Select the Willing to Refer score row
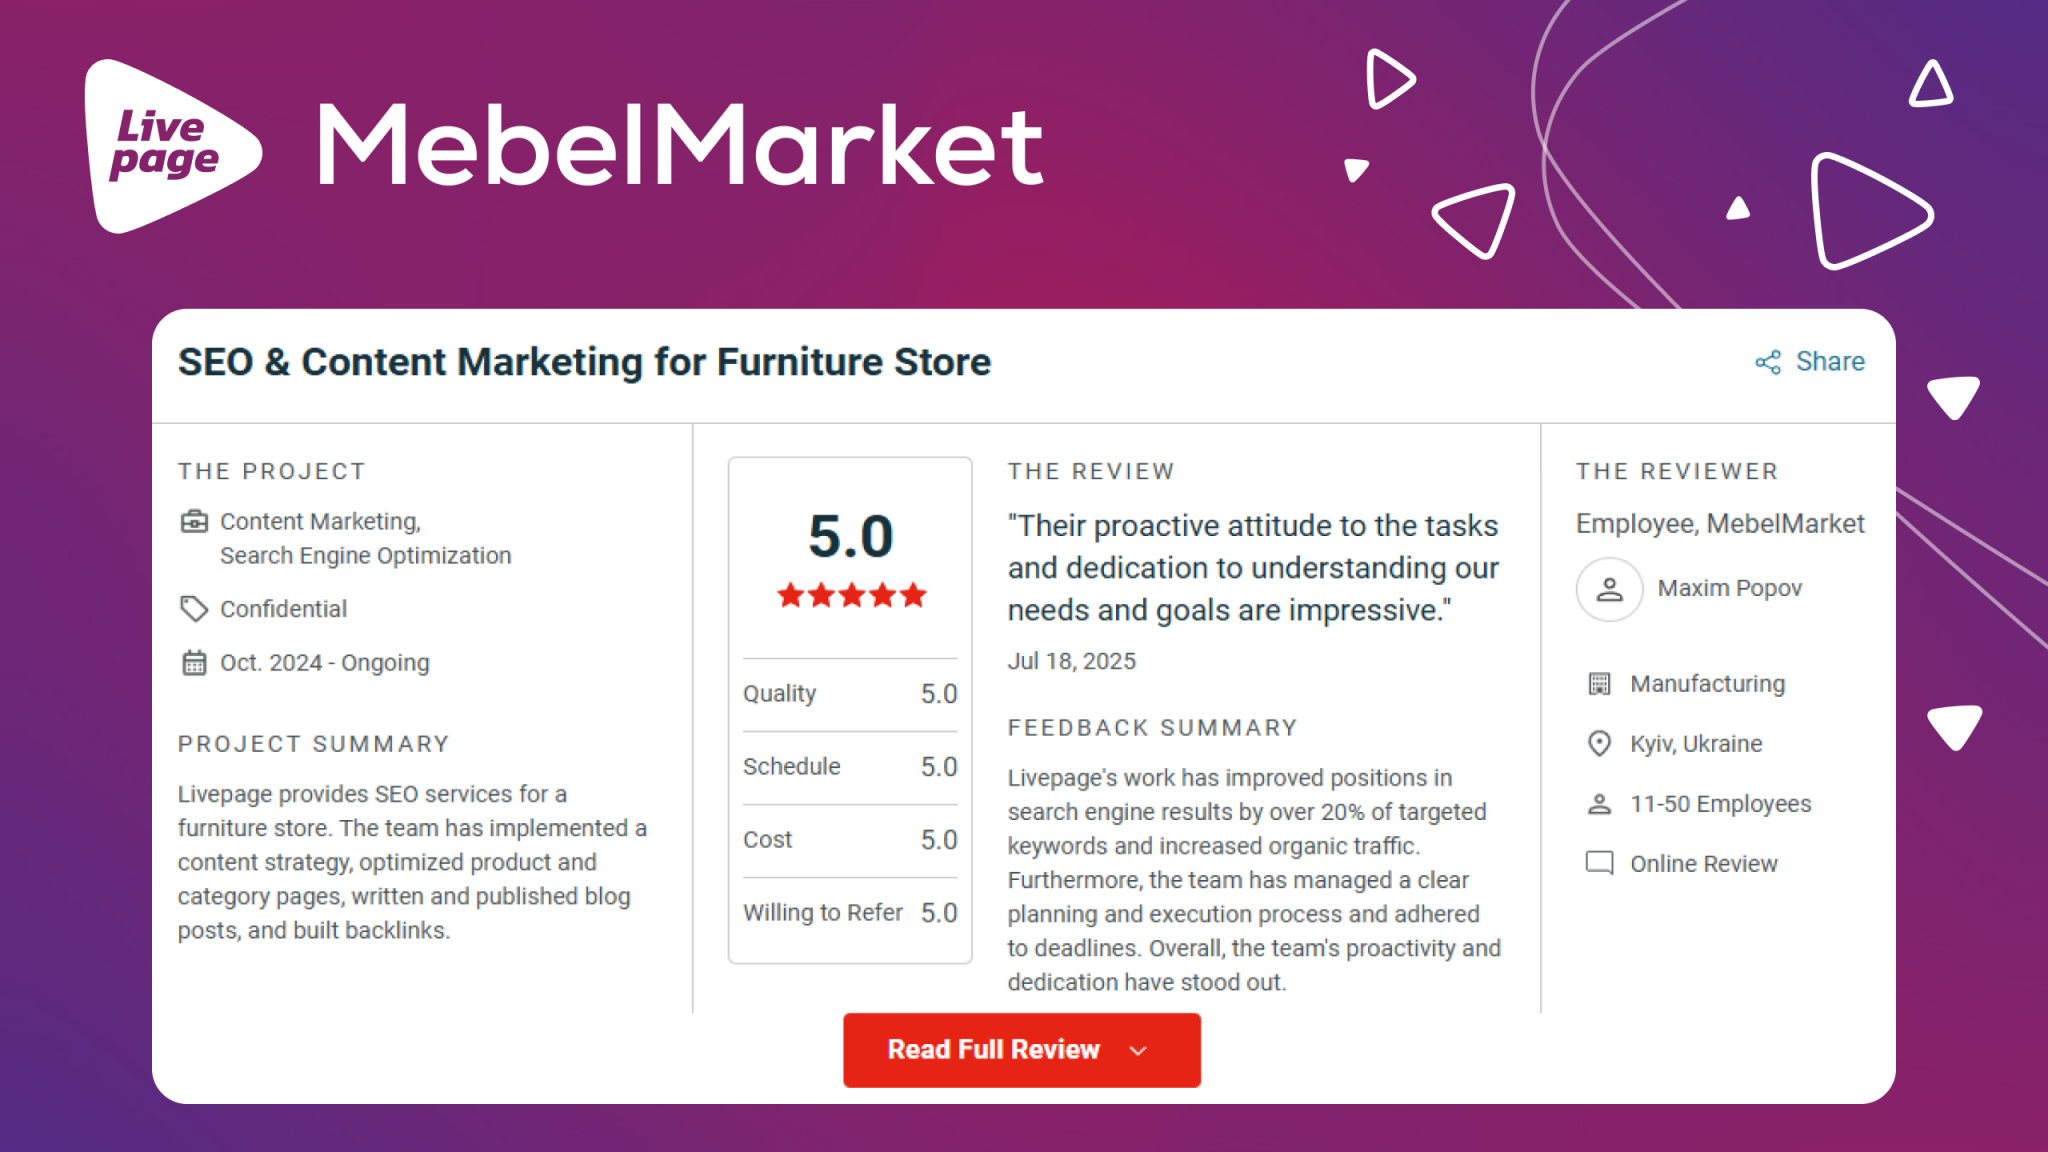 [850, 913]
